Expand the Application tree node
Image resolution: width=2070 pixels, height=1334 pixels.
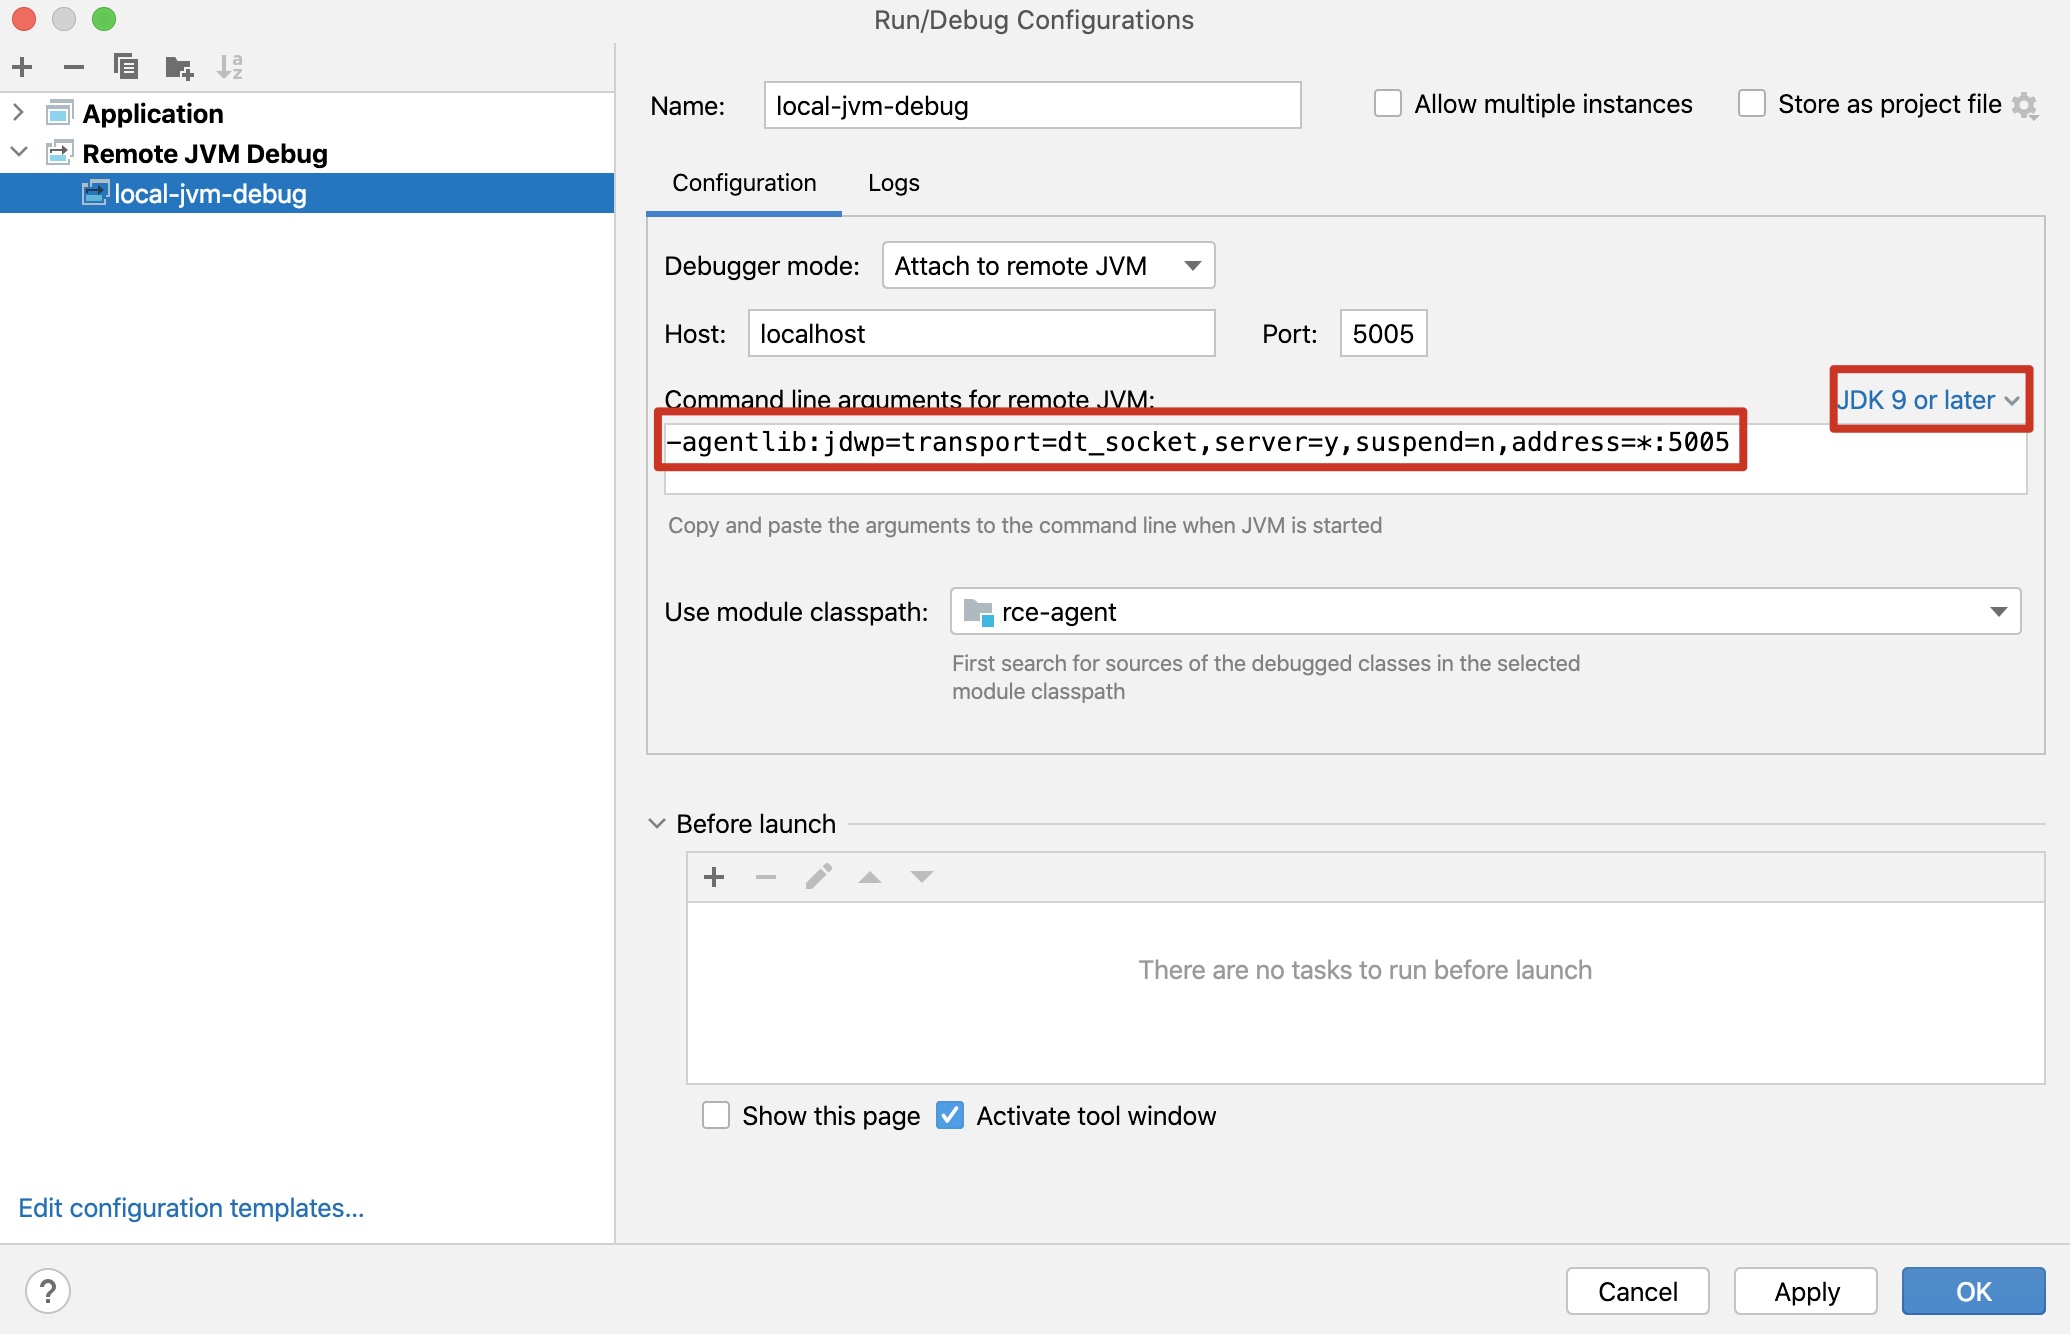[x=18, y=113]
